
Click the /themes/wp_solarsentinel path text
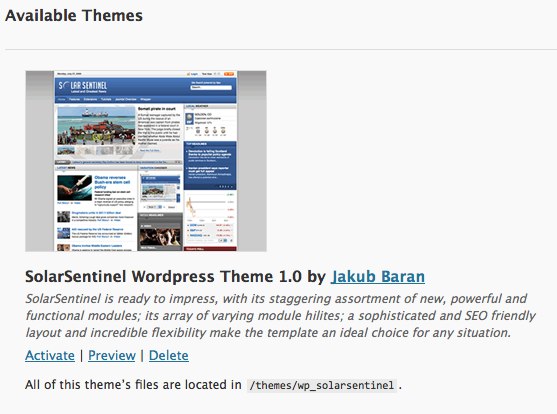tap(321, 385)
